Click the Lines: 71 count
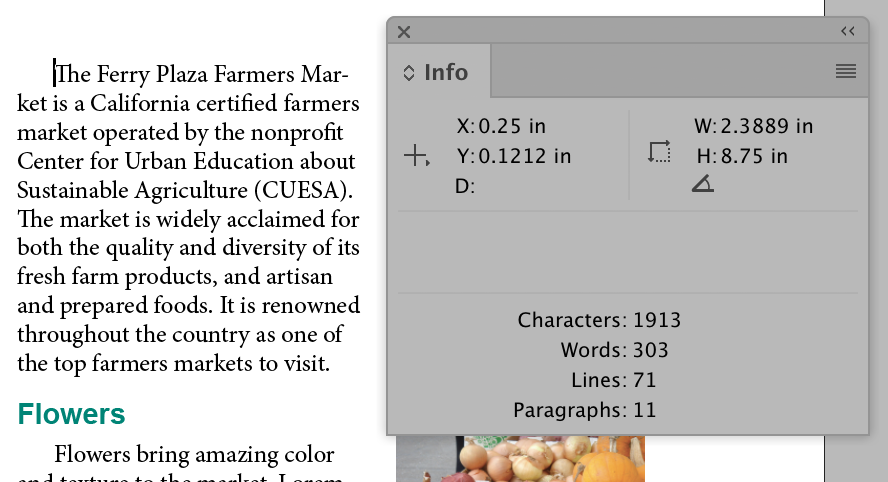 [613, 380]
